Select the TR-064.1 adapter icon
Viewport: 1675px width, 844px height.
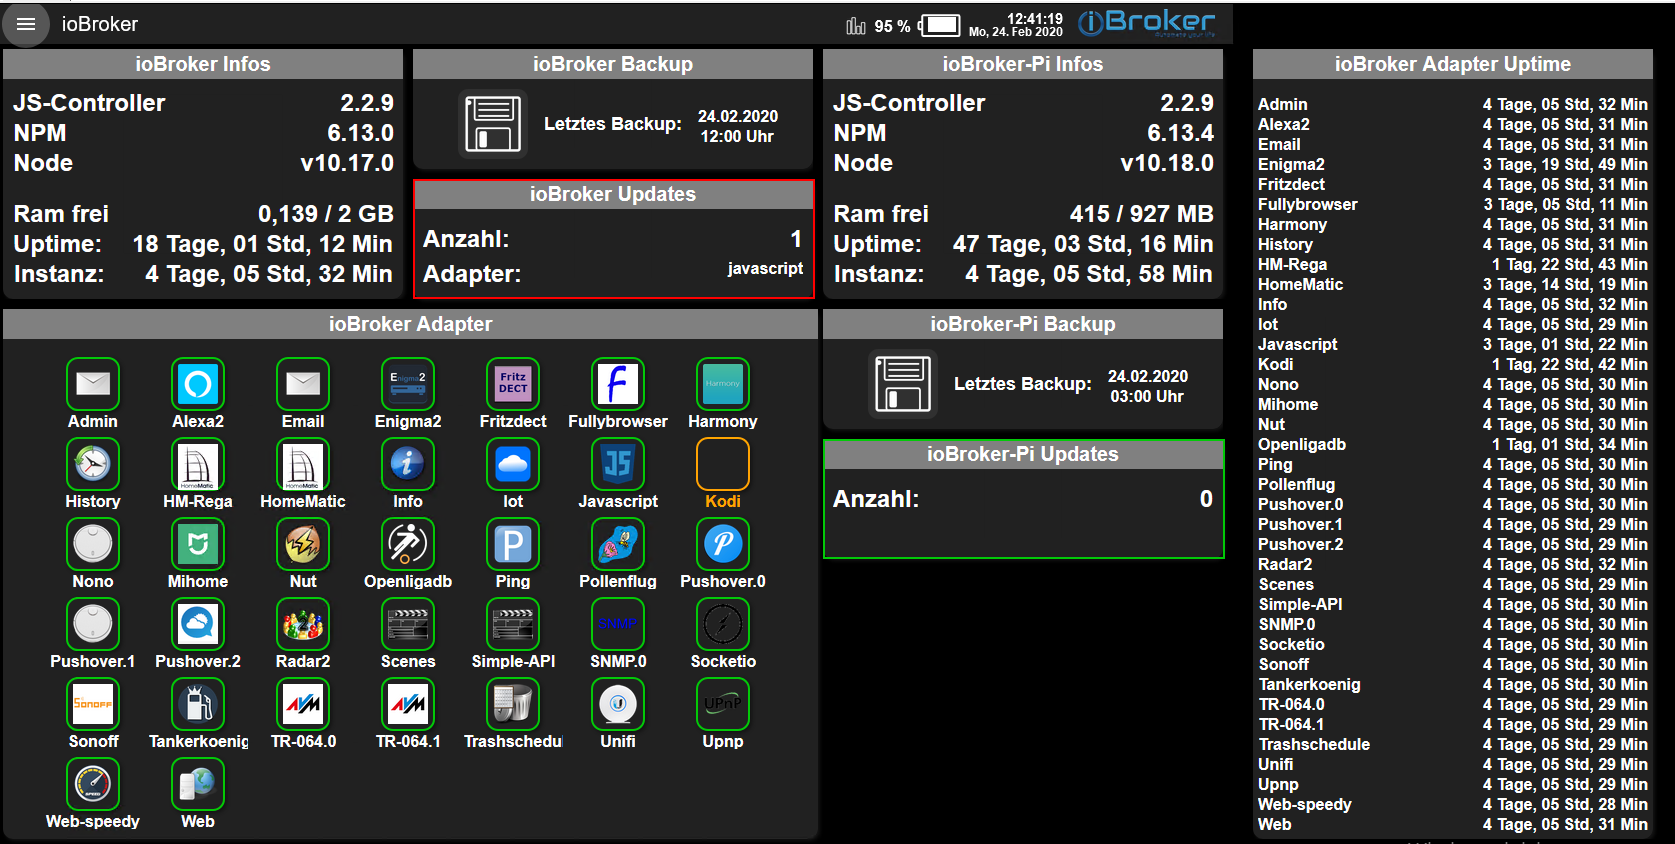tap(408, 704)
